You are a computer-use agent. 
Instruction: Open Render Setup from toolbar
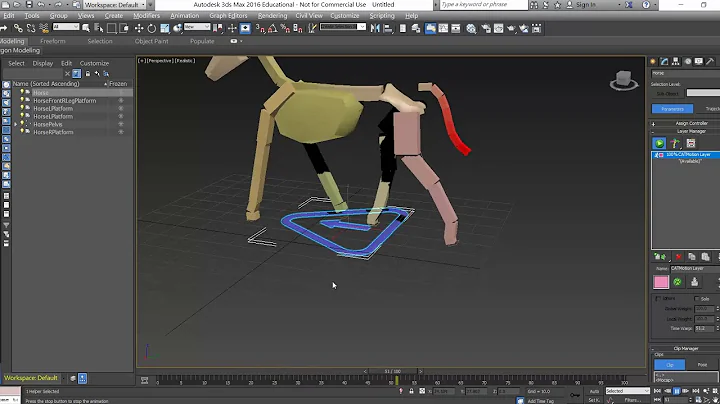486,28
